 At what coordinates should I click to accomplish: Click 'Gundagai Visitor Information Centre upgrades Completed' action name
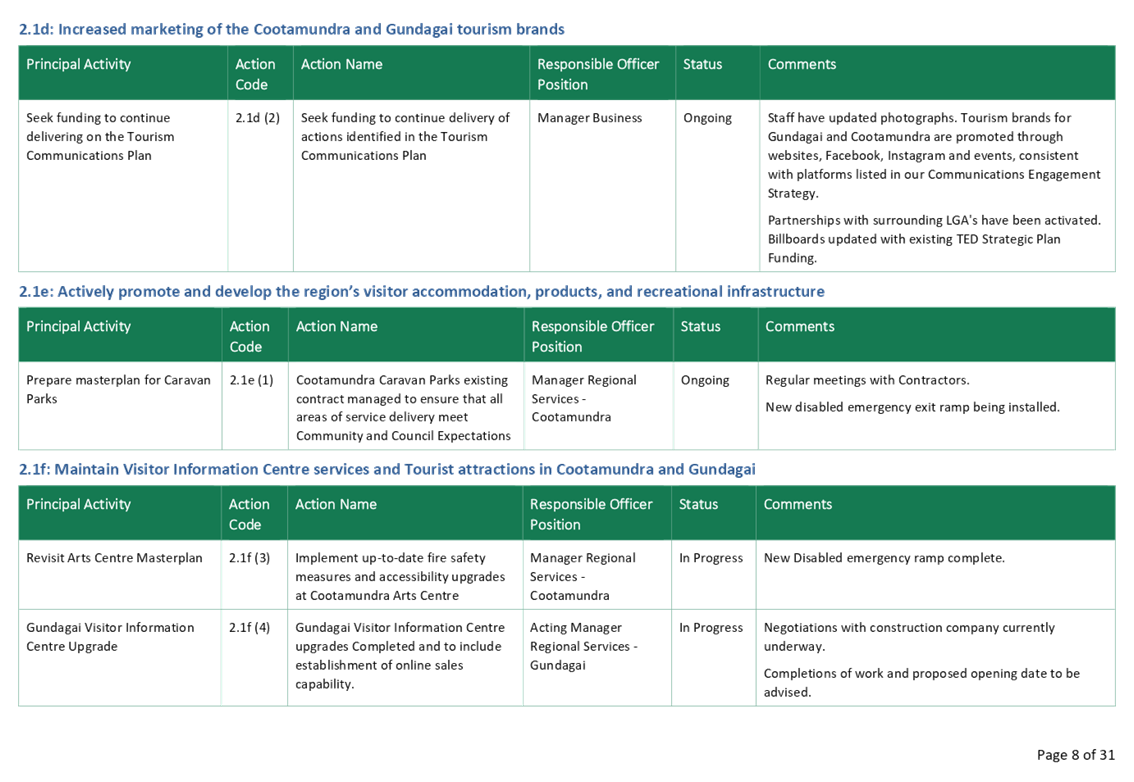[400, 655]
